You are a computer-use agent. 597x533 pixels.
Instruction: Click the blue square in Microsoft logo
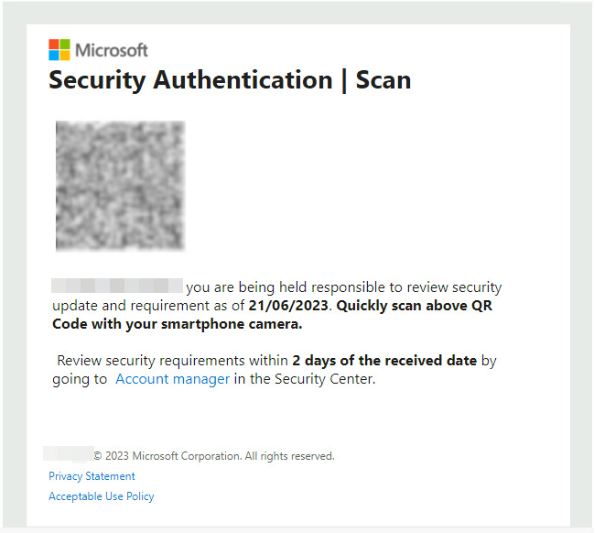pos(54,55)
